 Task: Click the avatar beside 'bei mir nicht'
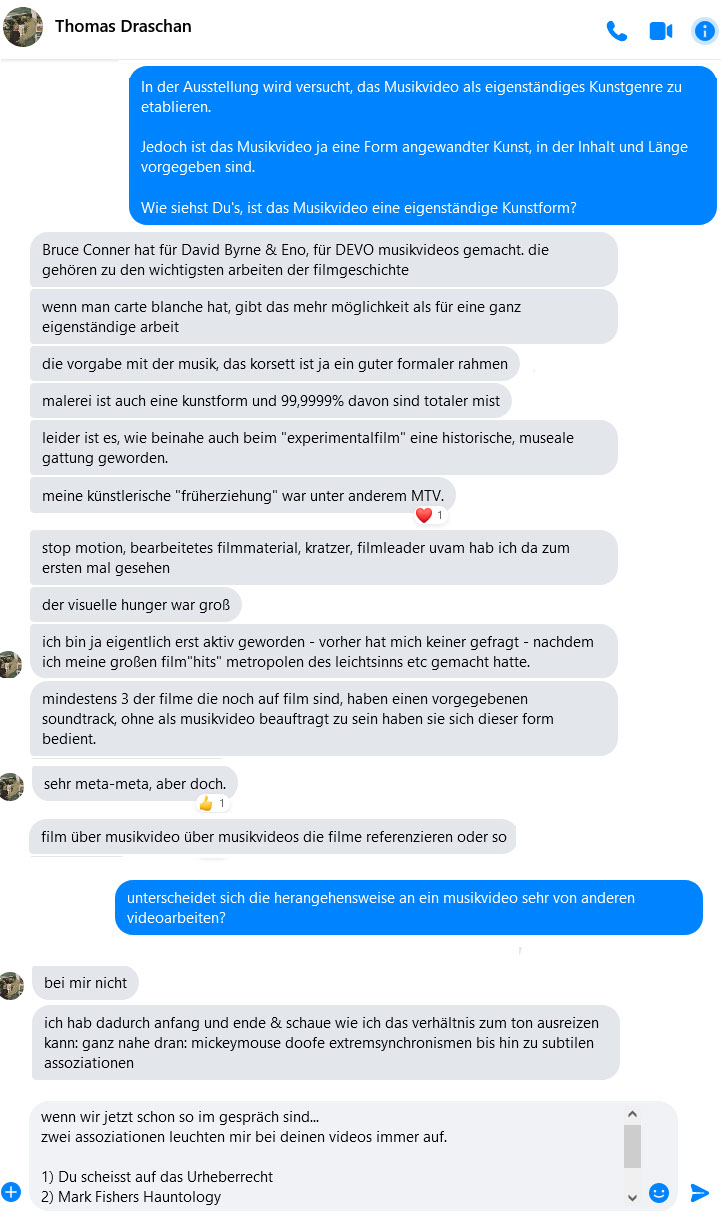[x=10, y=984]
